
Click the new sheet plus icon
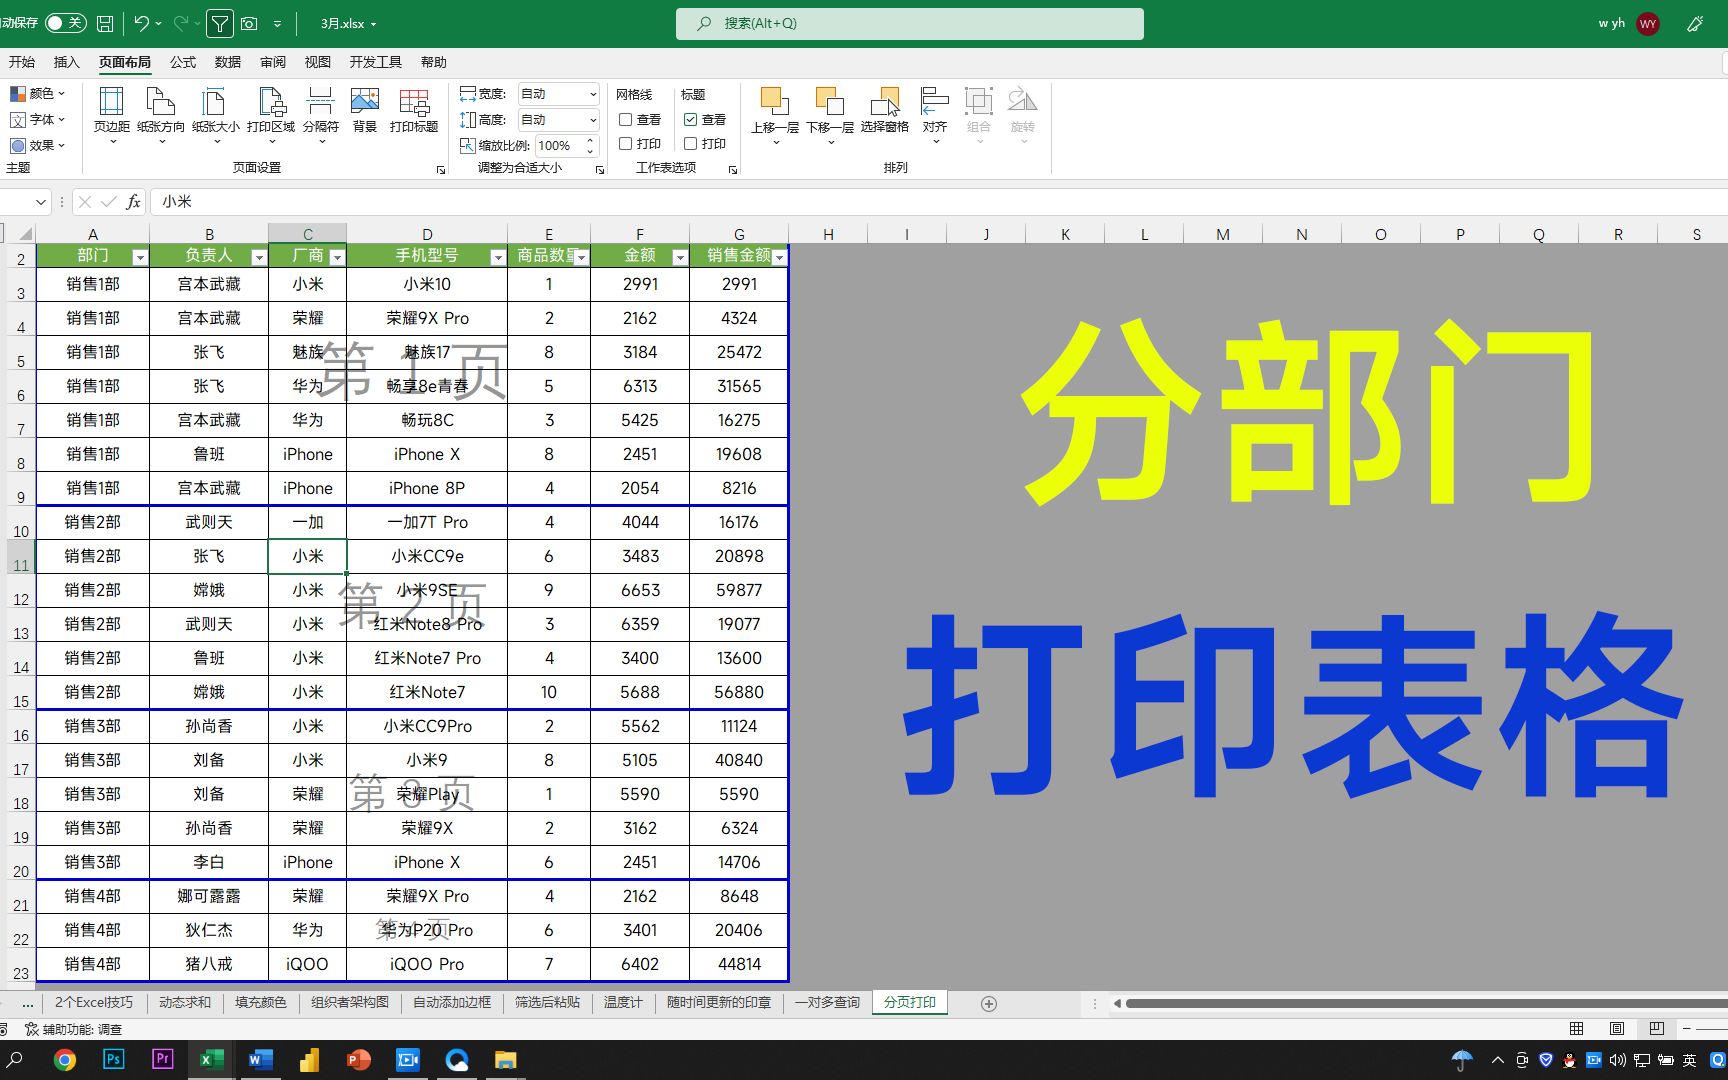coord(989,1003)
